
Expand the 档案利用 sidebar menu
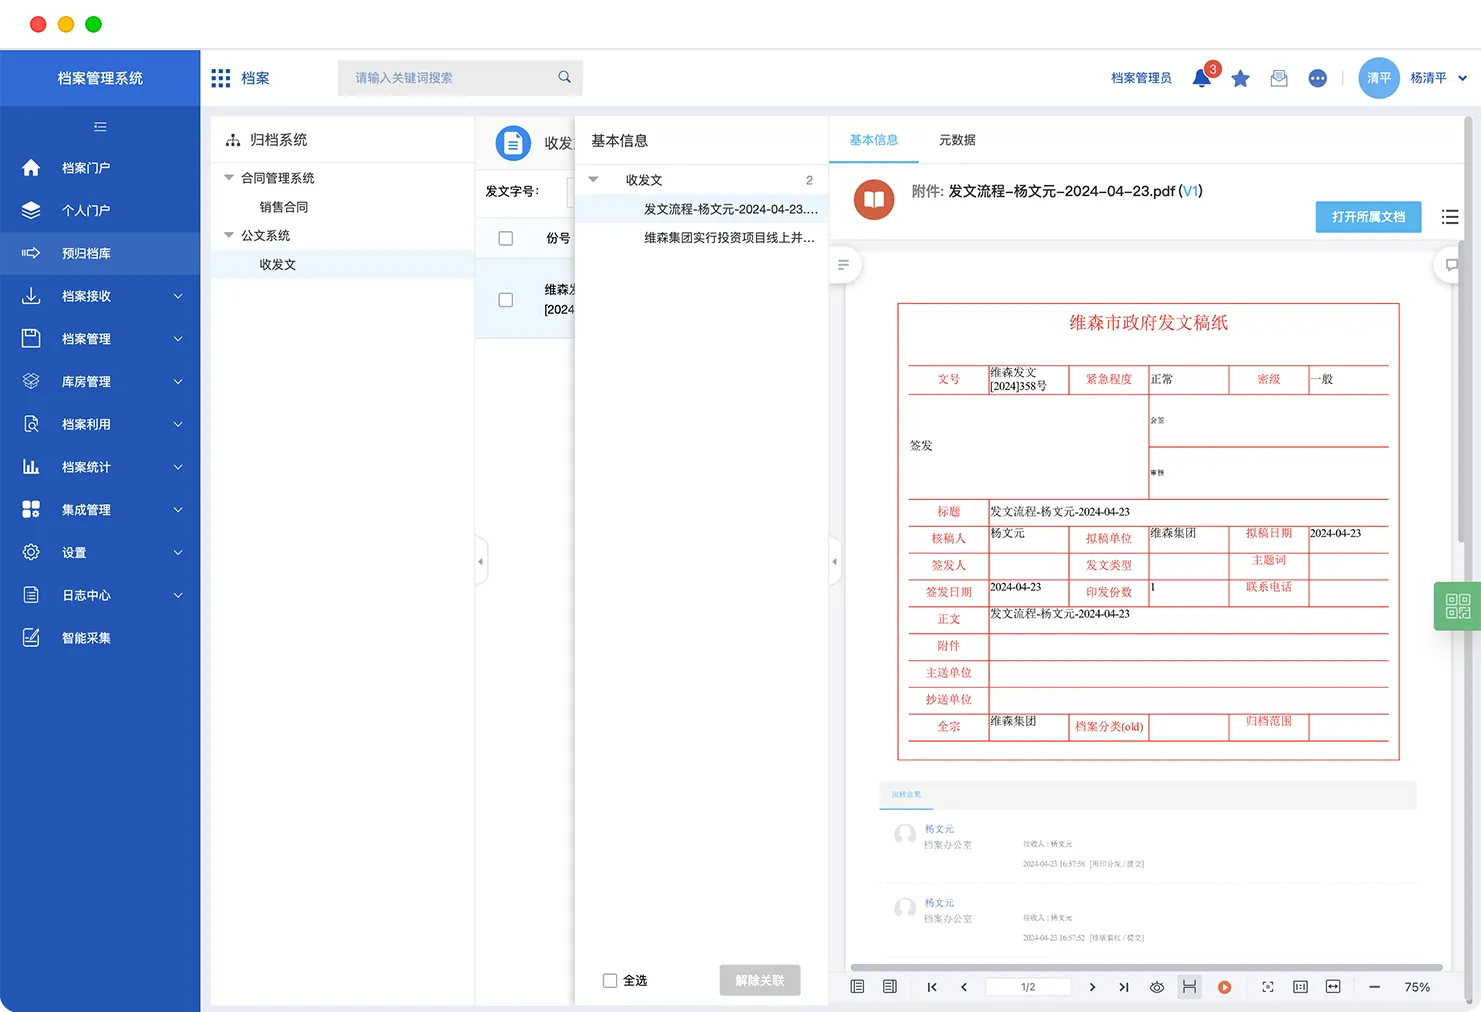(x=178, y=424)
